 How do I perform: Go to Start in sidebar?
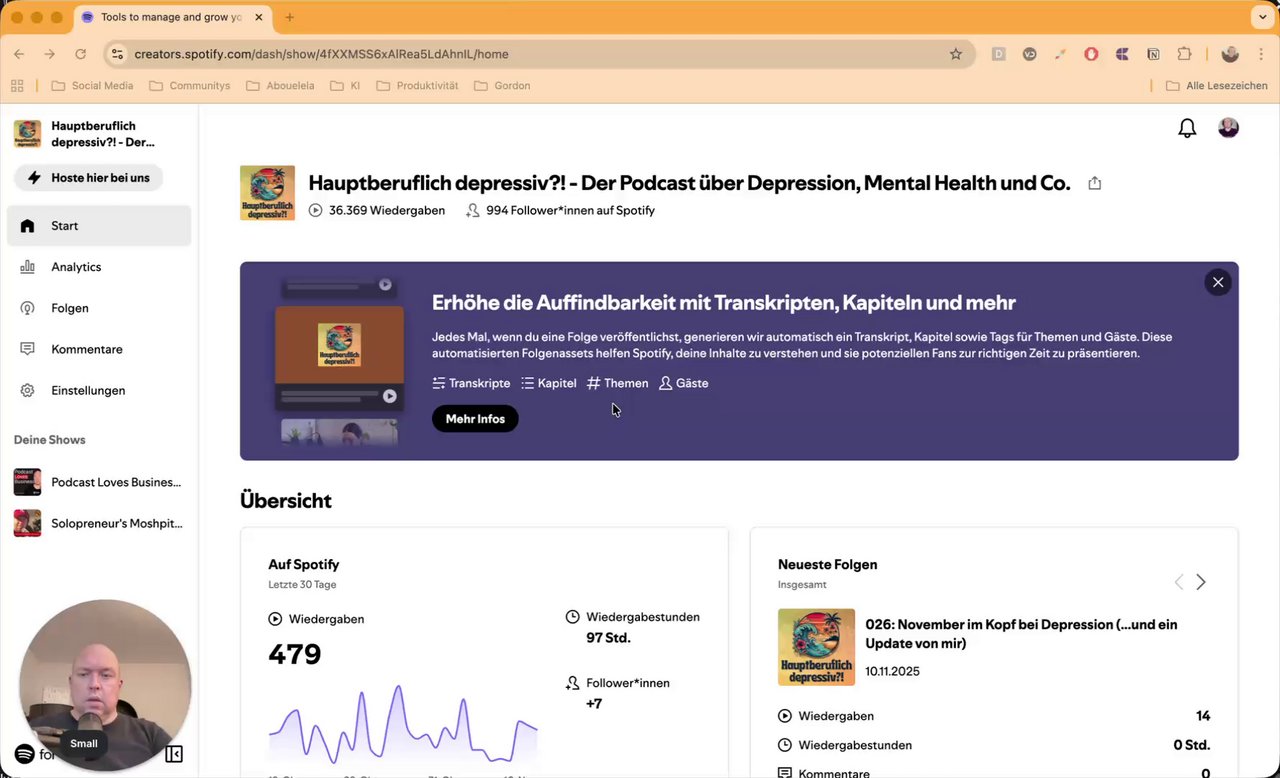(x=99, y=226)
